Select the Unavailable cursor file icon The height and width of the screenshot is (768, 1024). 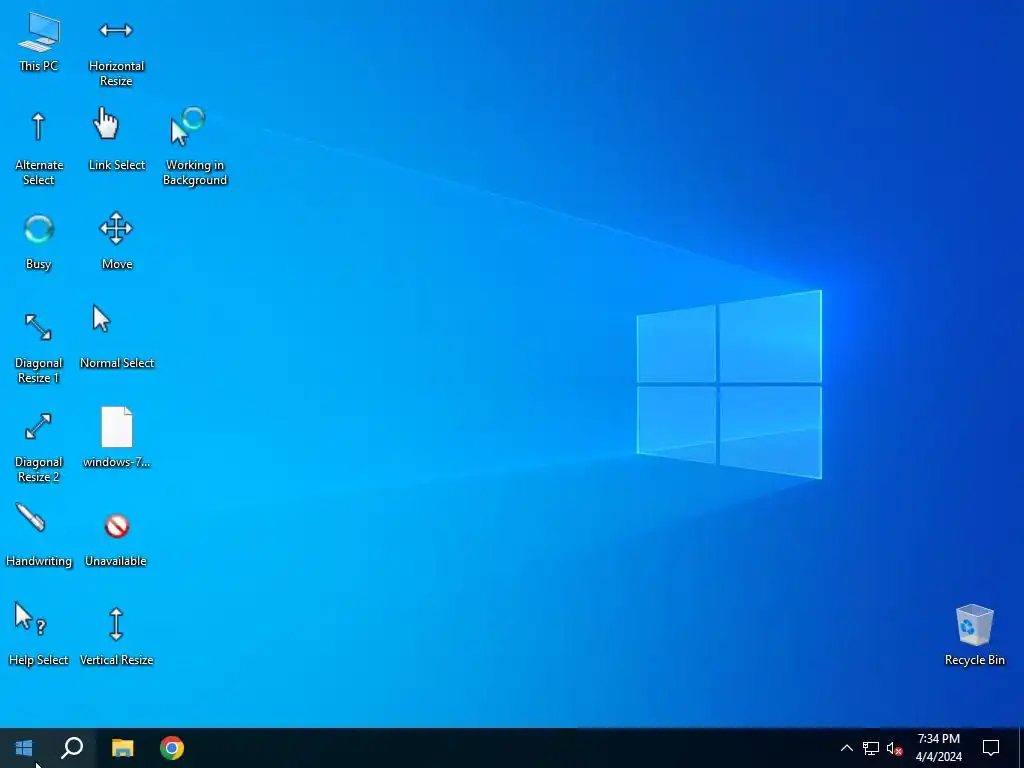[116, 540]
